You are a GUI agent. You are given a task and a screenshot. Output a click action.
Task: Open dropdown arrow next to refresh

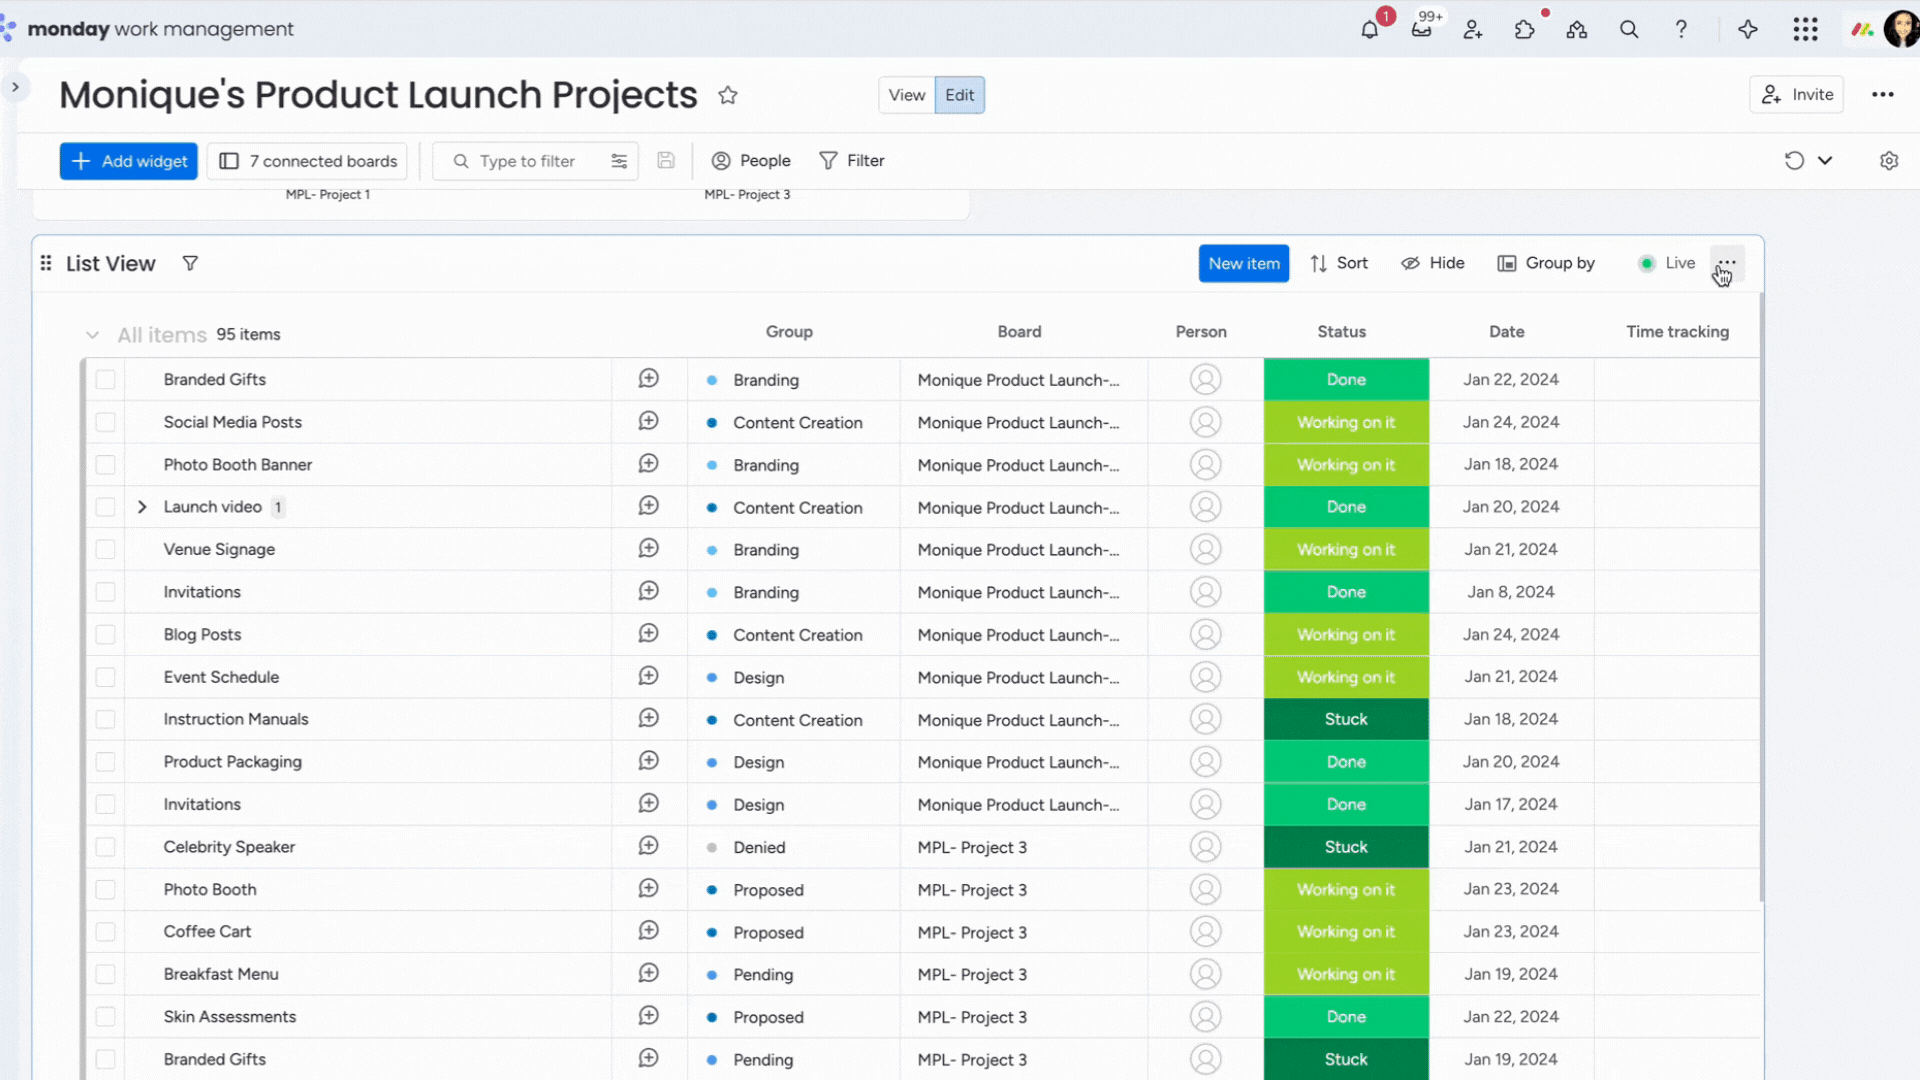(1825, 161)
